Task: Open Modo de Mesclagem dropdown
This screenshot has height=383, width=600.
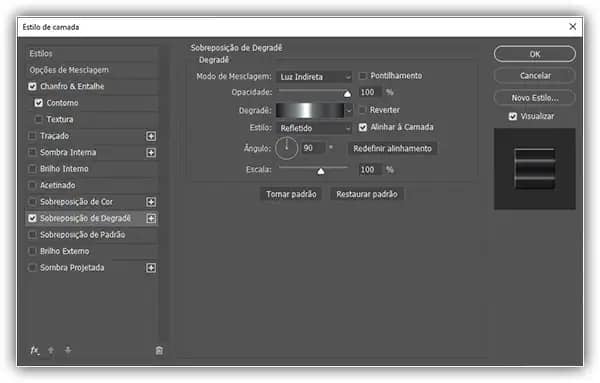Action: [314, 77]
